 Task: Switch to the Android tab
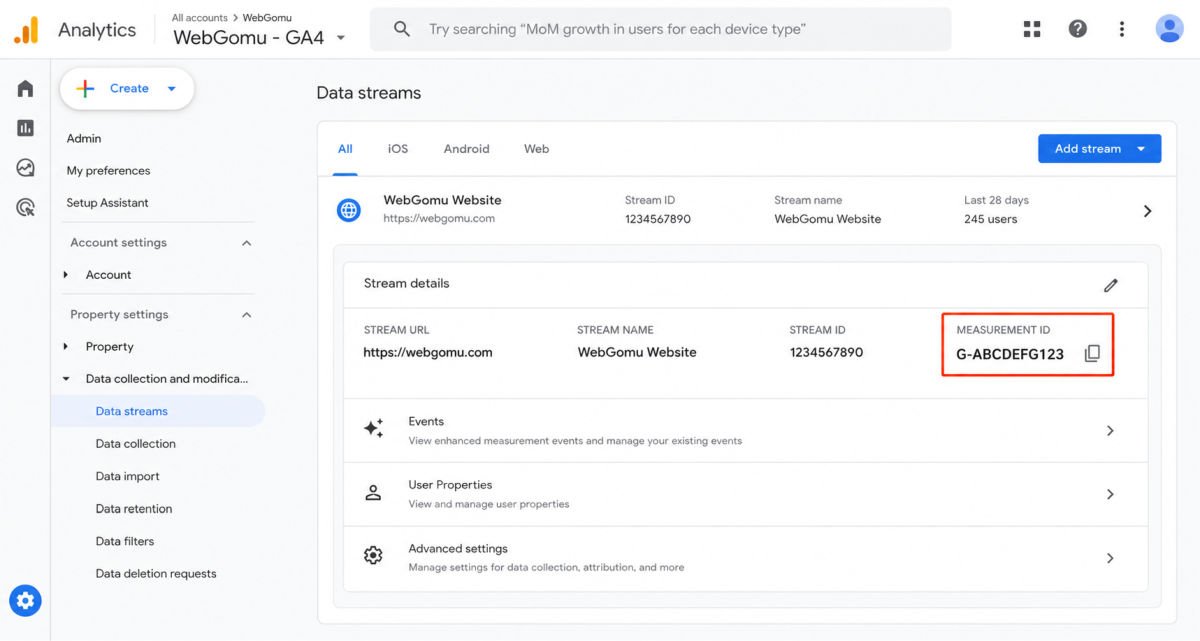coord(467,149)
